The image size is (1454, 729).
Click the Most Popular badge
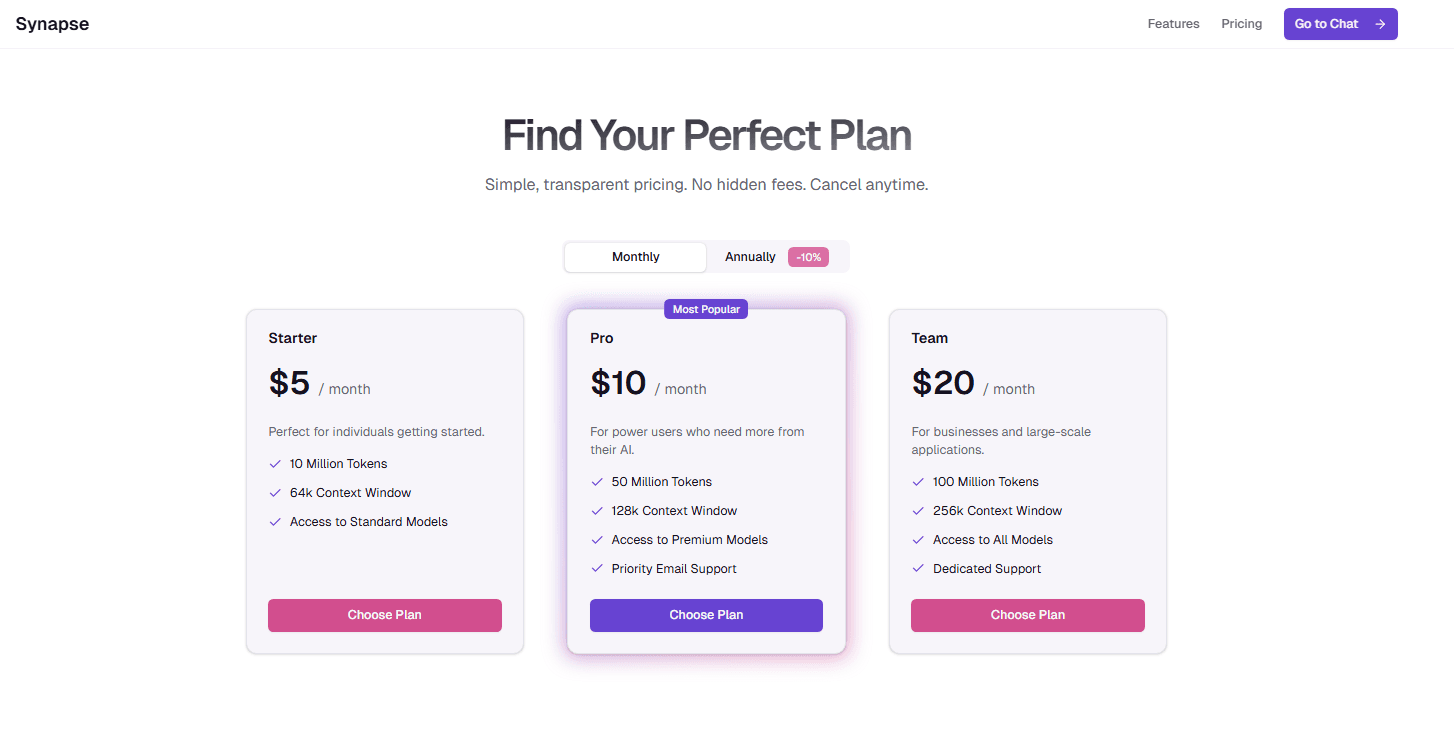pyautogui.click(x=706, y=310)
